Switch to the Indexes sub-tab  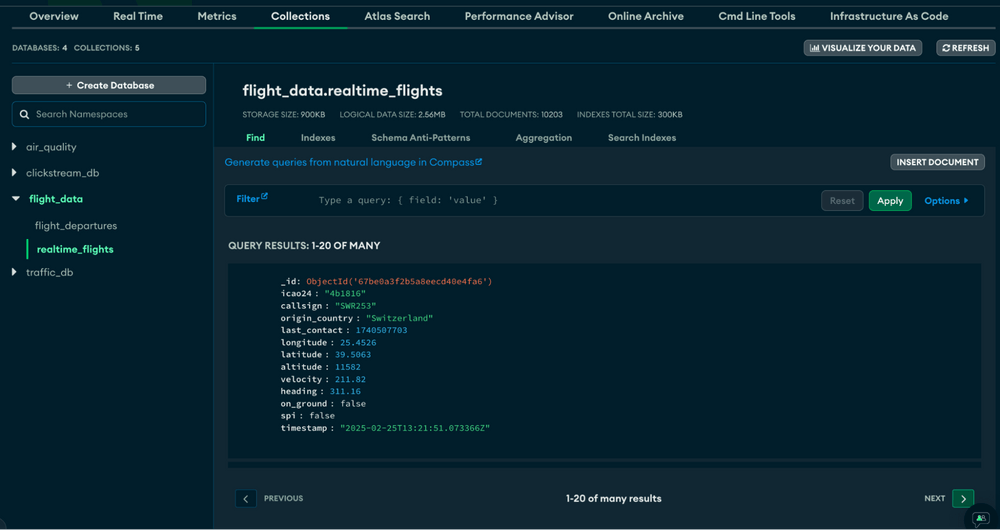tap(318, 138)
